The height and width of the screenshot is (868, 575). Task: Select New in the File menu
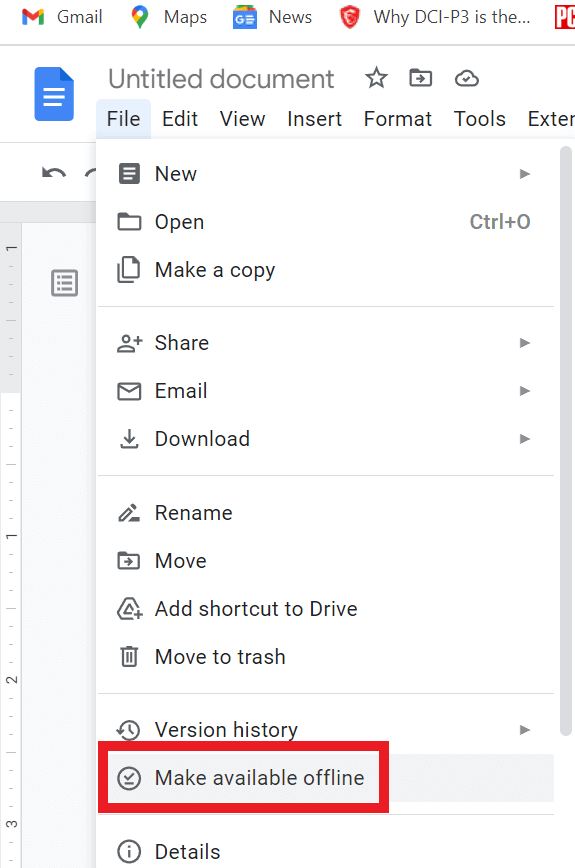[x=325, y=174]
